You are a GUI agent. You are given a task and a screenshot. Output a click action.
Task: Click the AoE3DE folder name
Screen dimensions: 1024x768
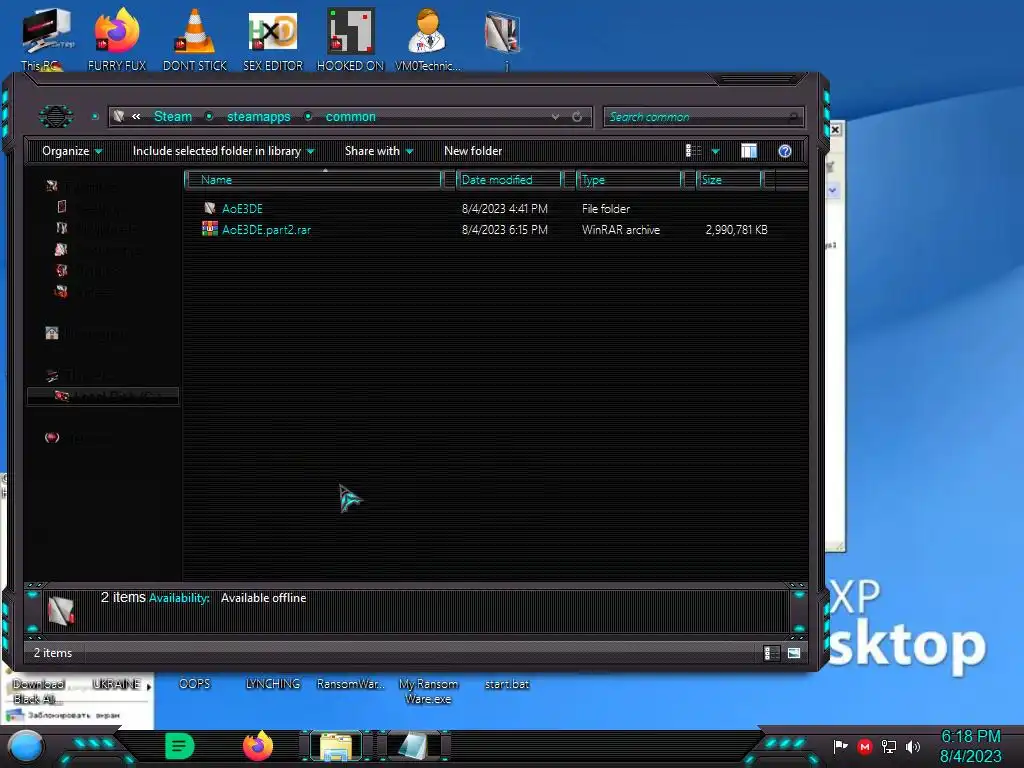(x=242, y=209)
